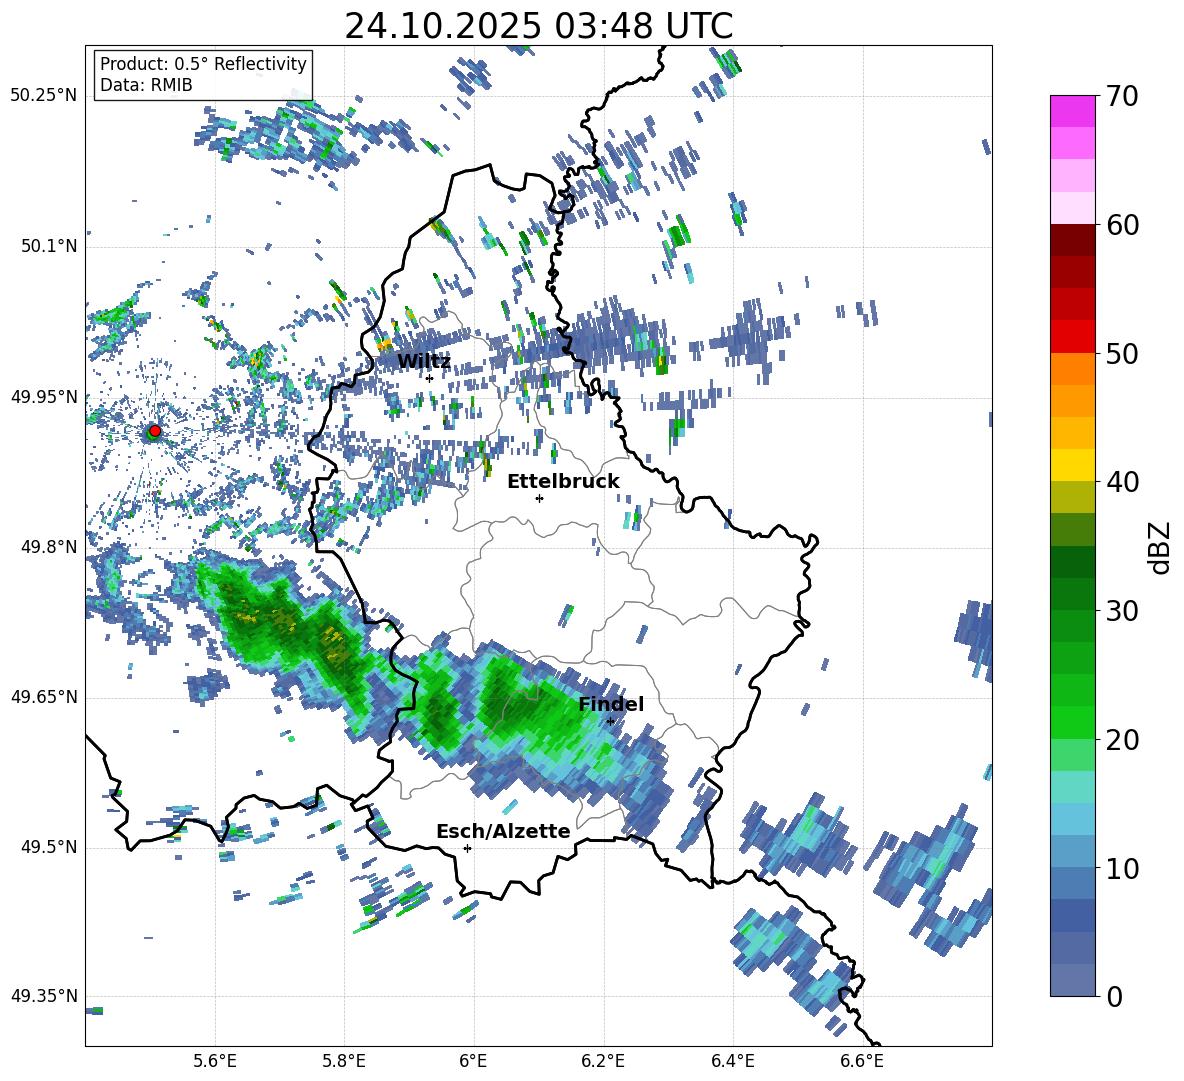
Task: Click the 49.35°N latitude label
Action: click(x=44, y=996)
